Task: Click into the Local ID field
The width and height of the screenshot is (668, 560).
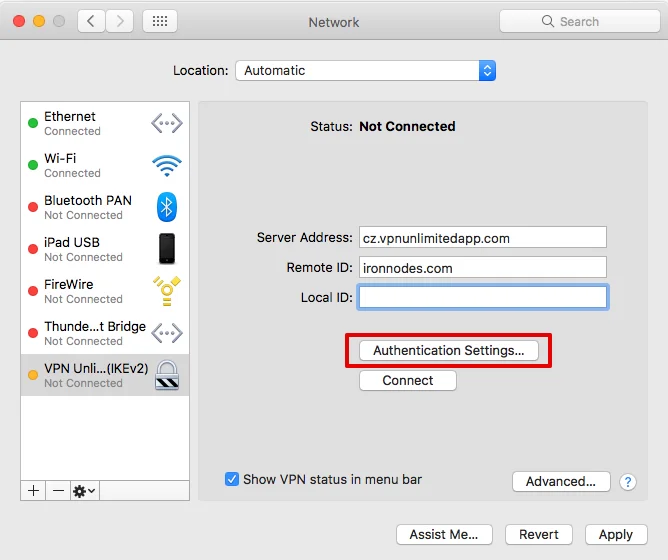Action: tap(482, 297)
